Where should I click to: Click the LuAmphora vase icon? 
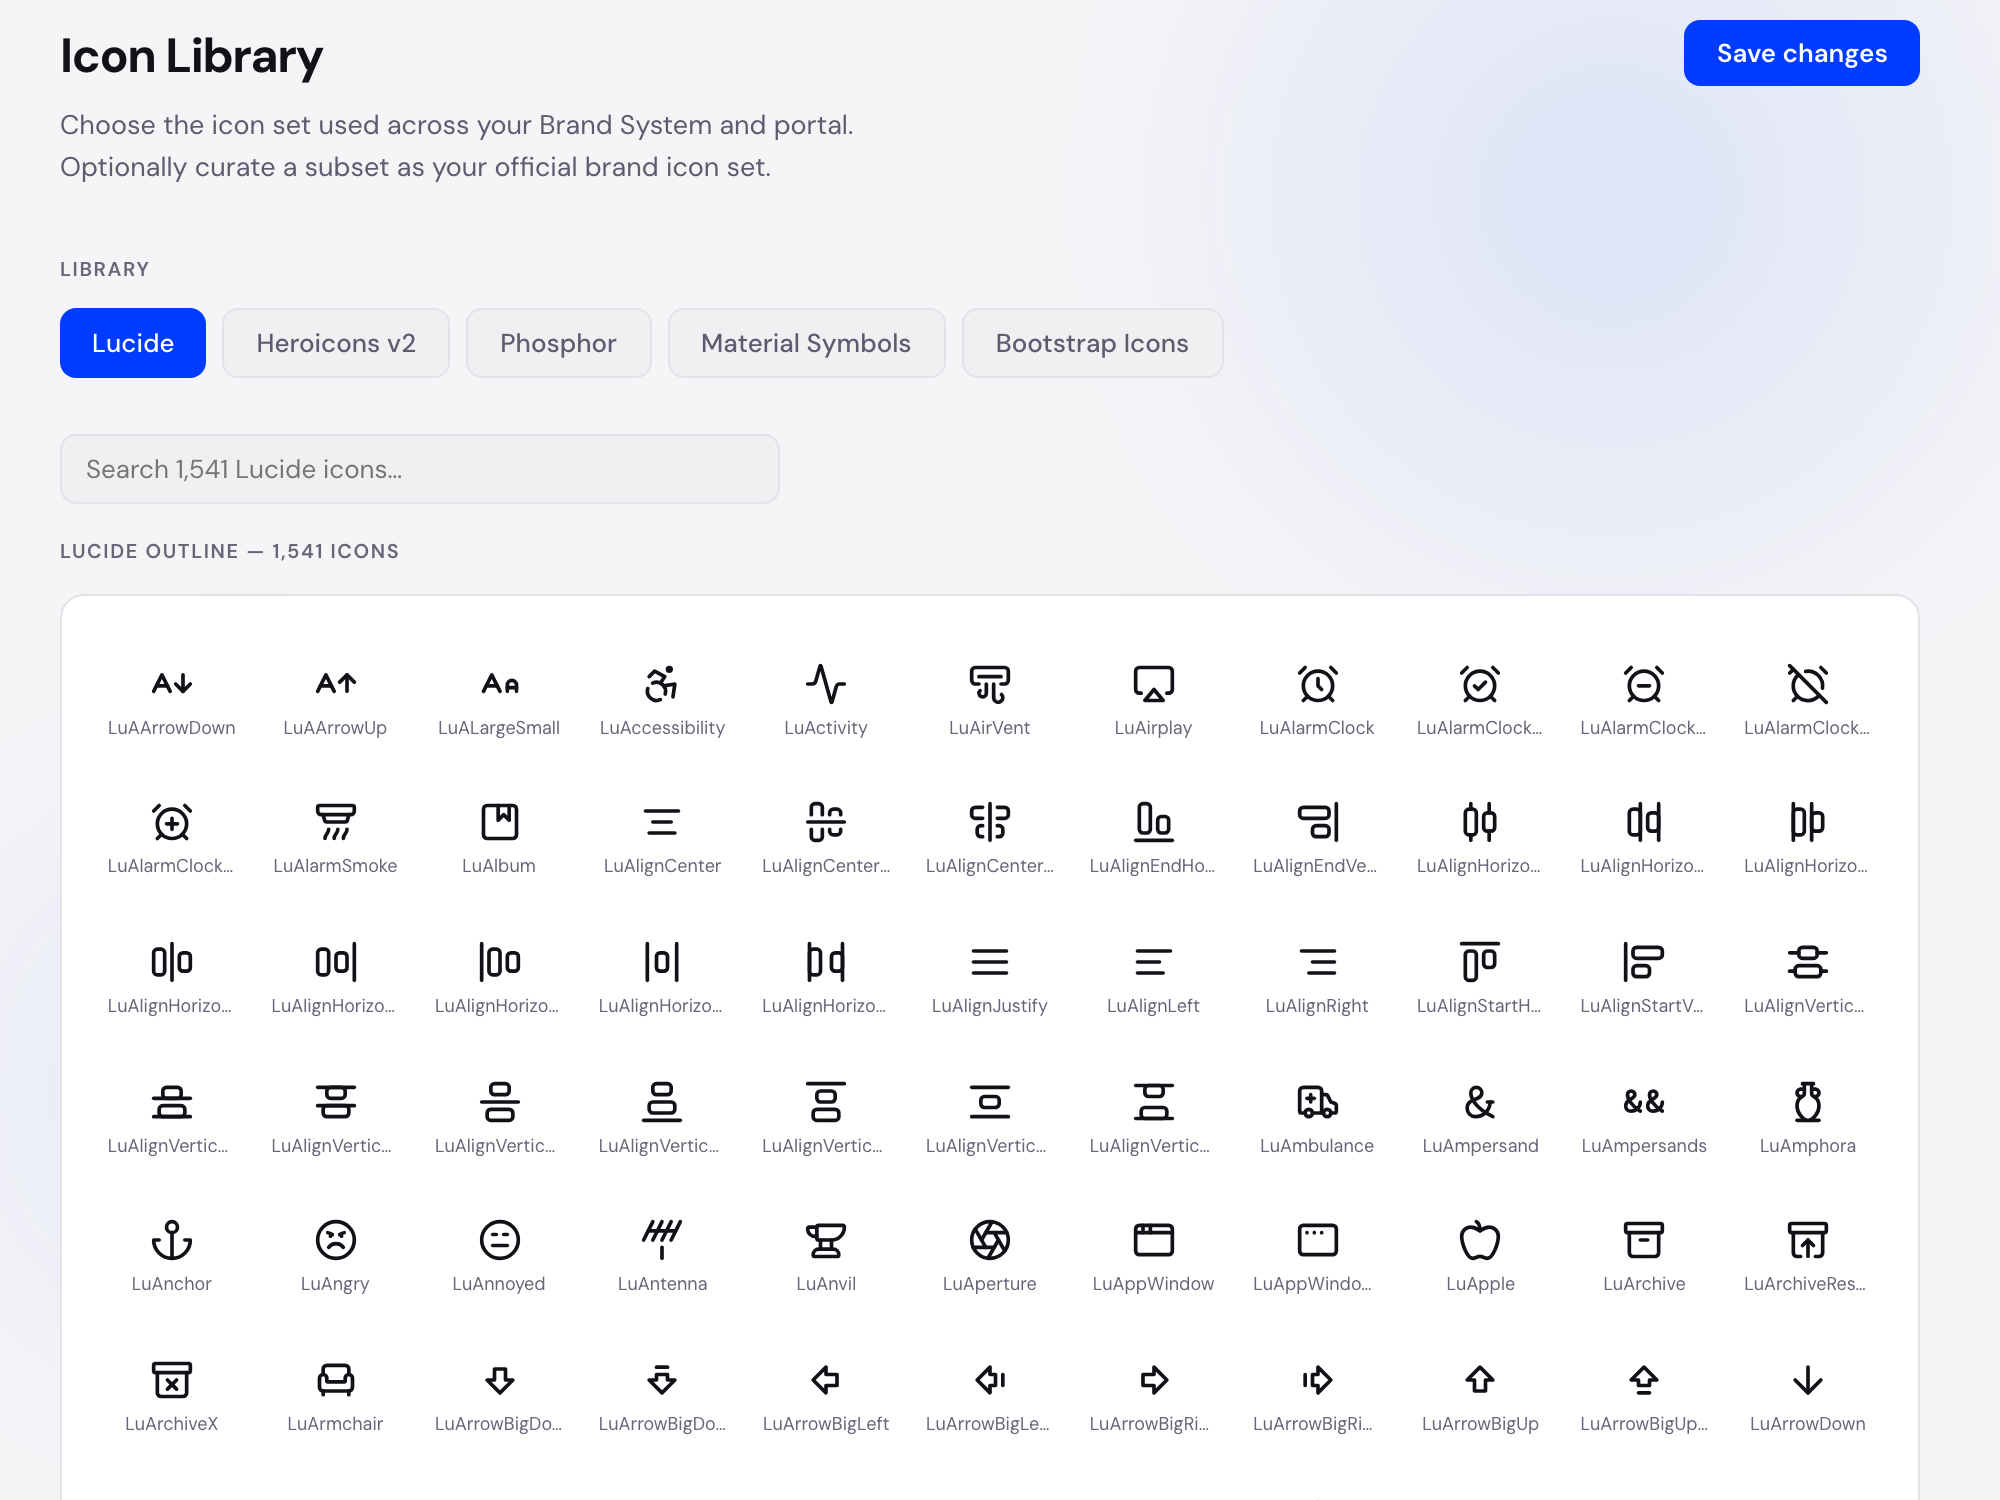1808,1103
